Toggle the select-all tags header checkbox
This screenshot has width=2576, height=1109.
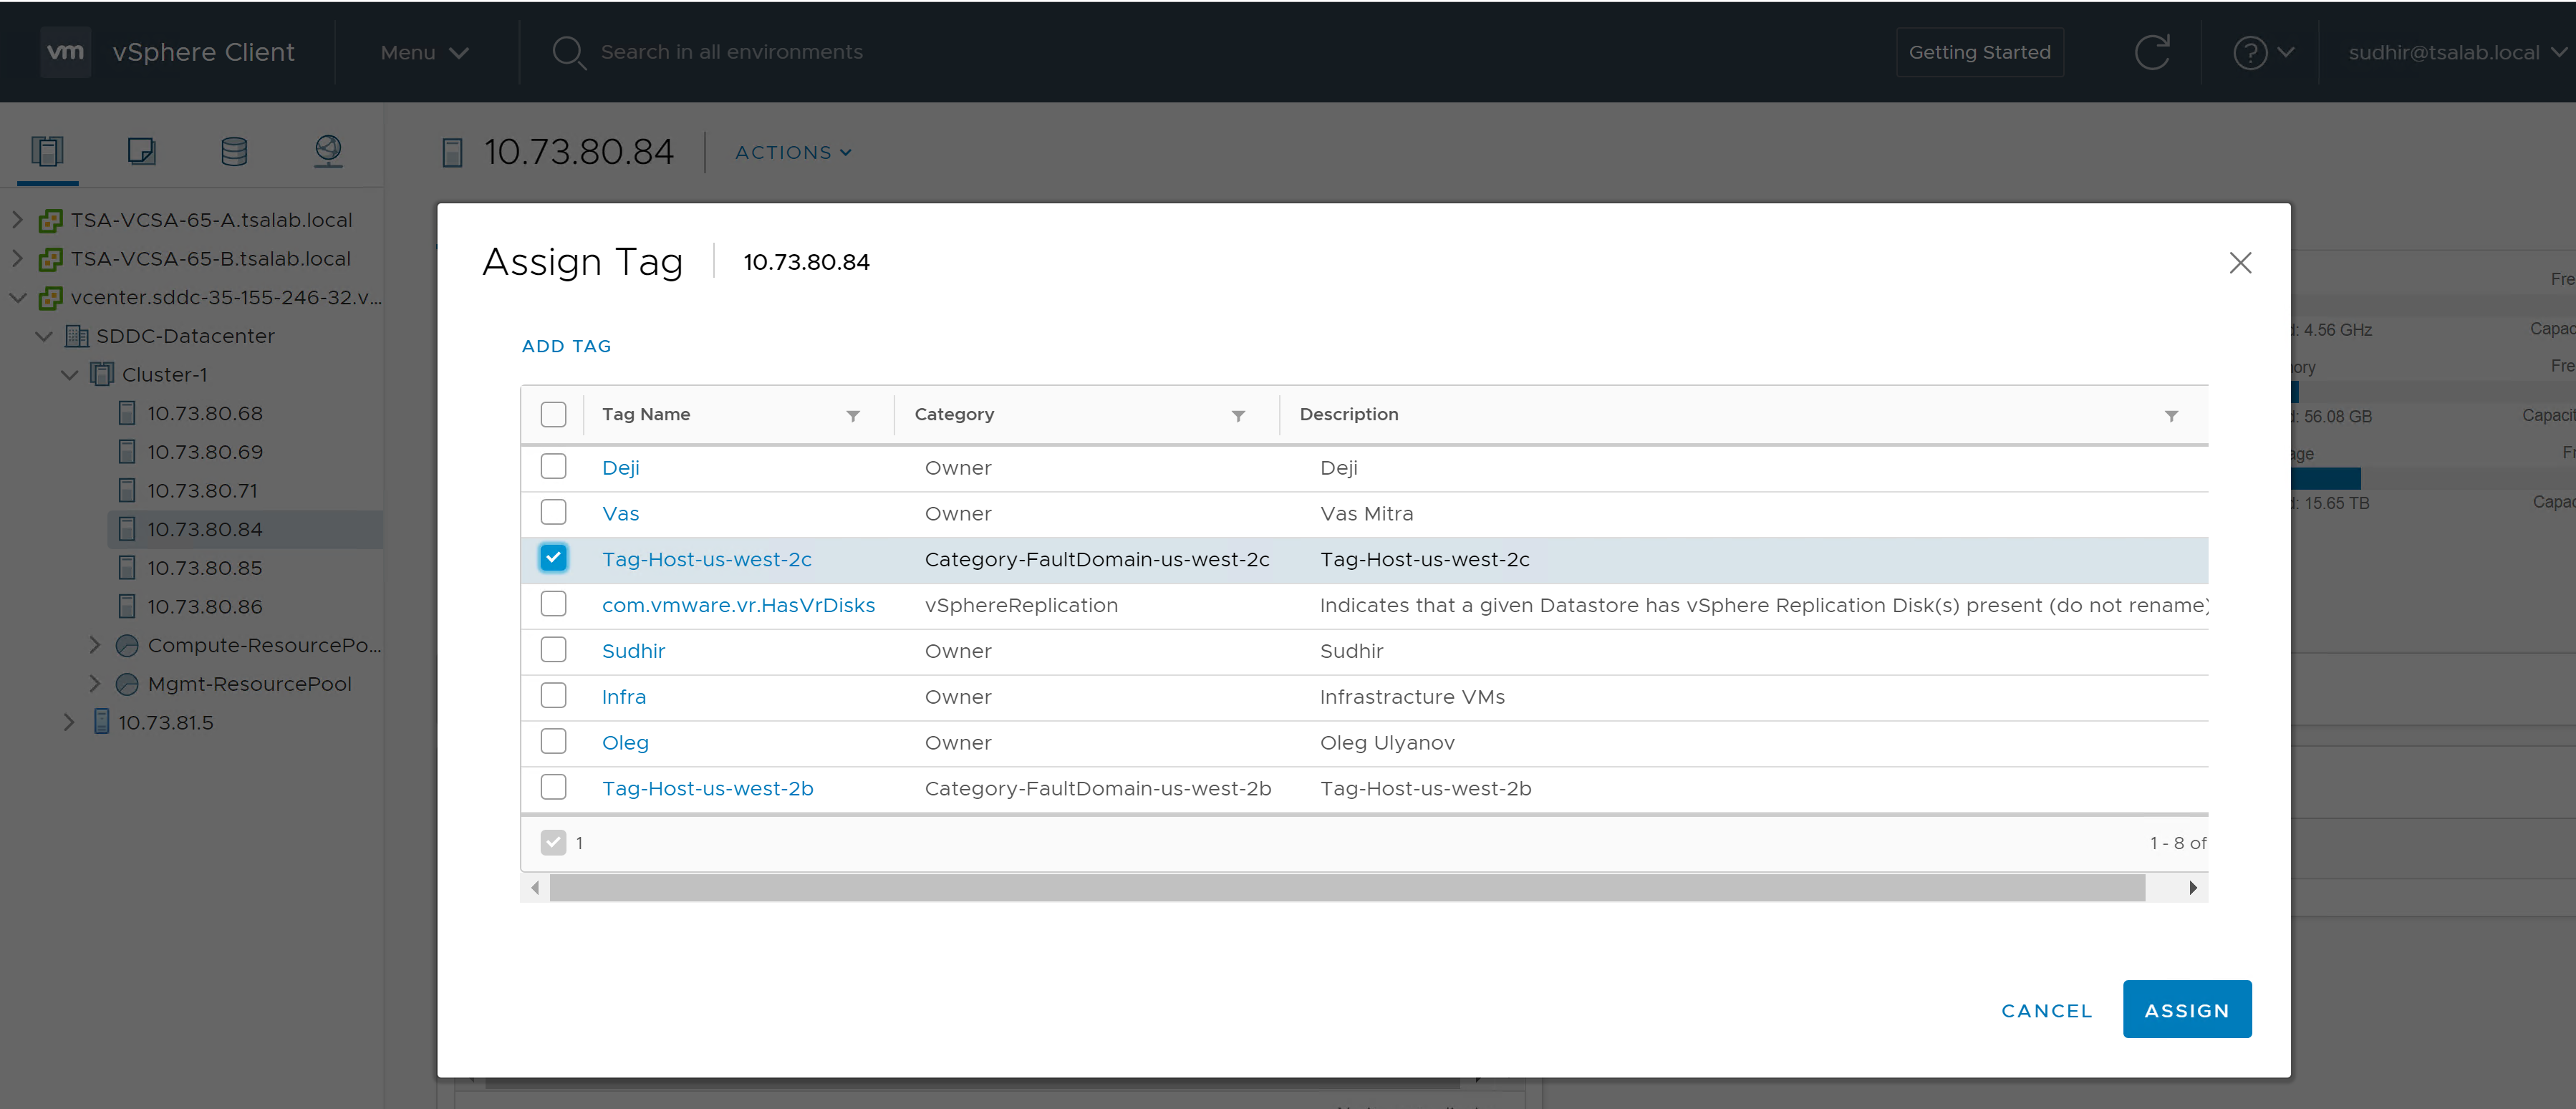pos(553,414)
